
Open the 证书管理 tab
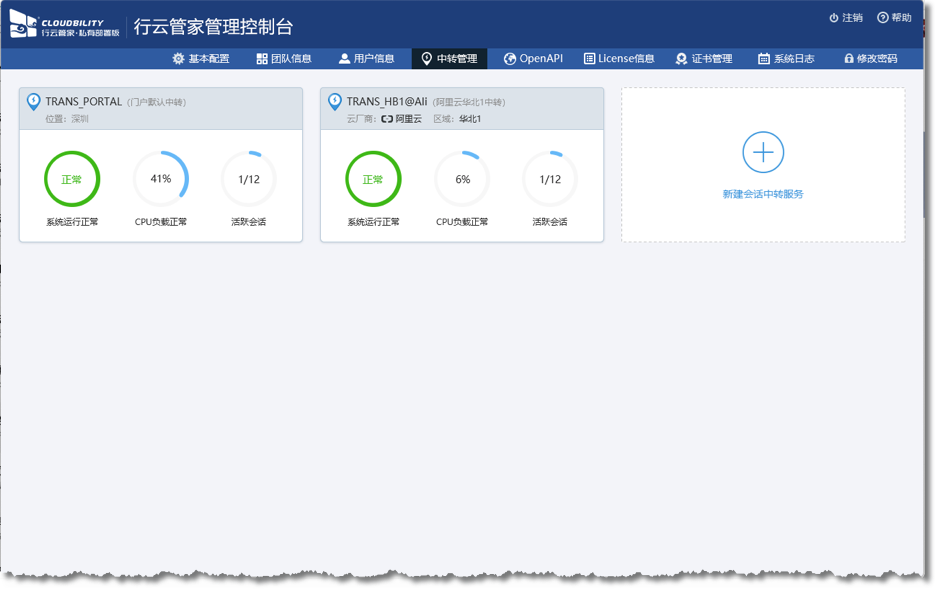704,59
